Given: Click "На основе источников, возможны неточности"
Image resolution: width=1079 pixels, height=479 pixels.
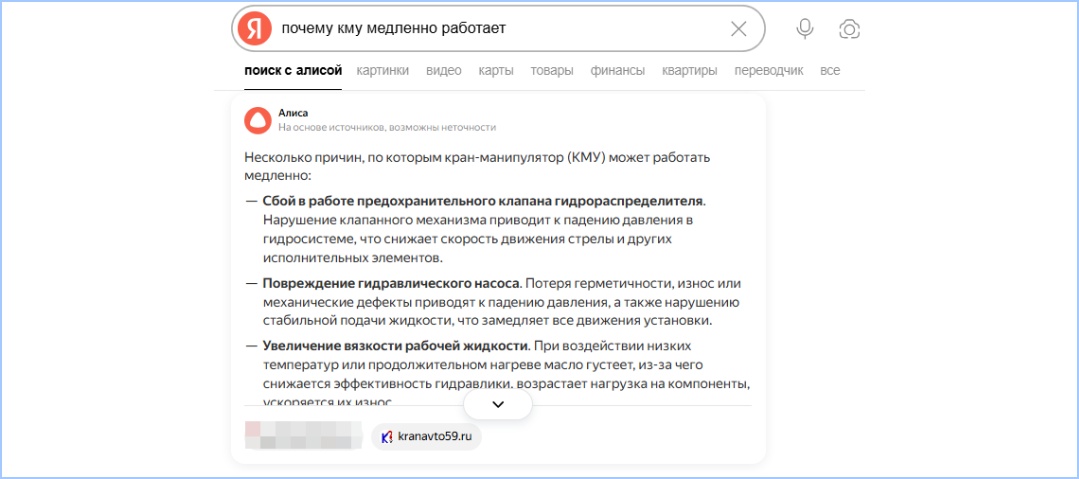Looking at the screenshot, I should (x=387, y=127).
